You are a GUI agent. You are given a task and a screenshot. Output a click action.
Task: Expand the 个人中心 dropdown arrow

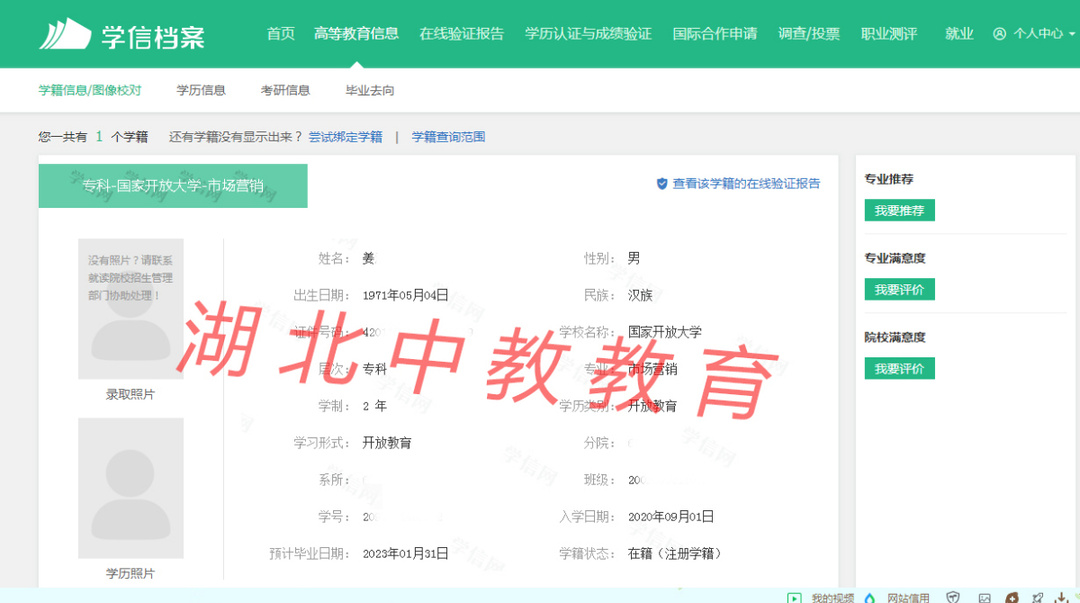[x=1072, y=34]
